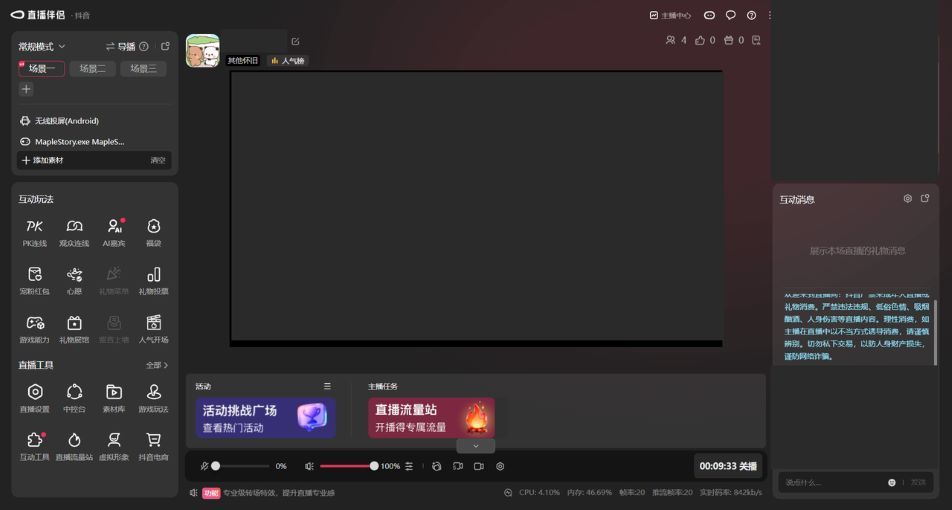Open 礼物展馆 gift gallery
952x510 pixels.
coord(74,329)
